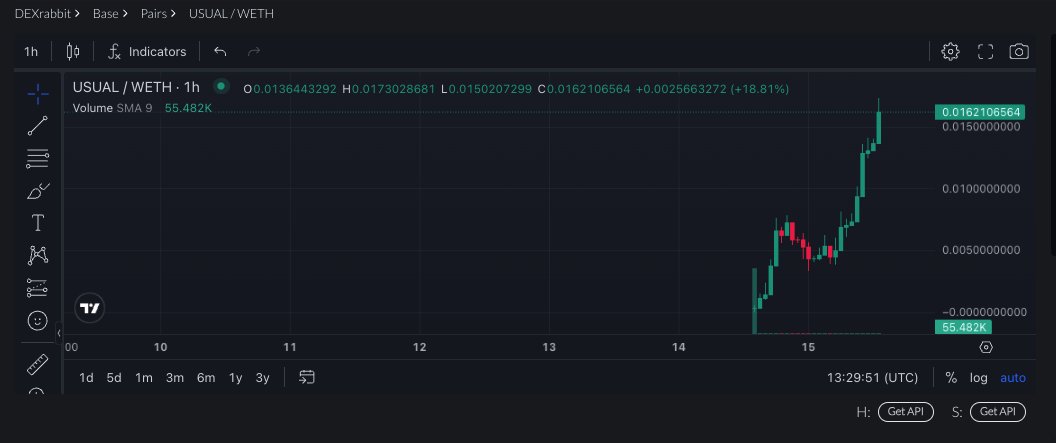
Task: Set the range to 5d
Action: pyautogui.click(x=114, y=378)
